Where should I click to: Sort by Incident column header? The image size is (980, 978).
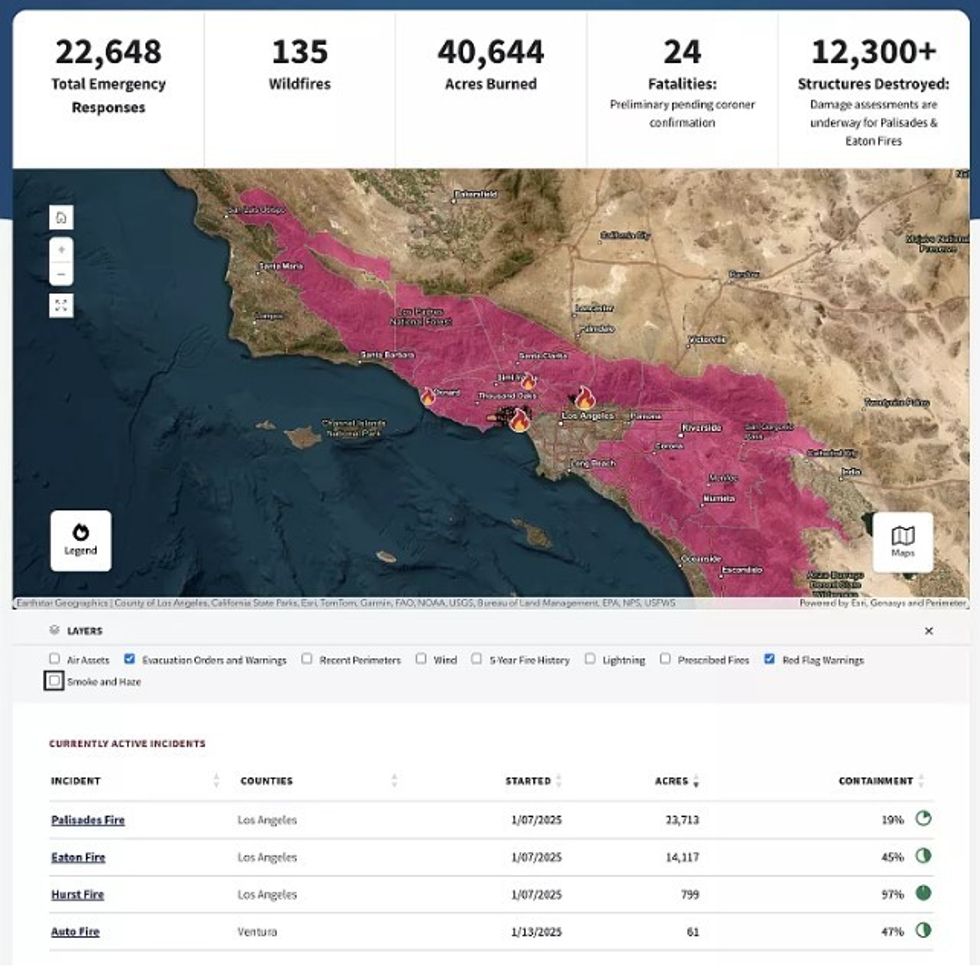point(76,781)
